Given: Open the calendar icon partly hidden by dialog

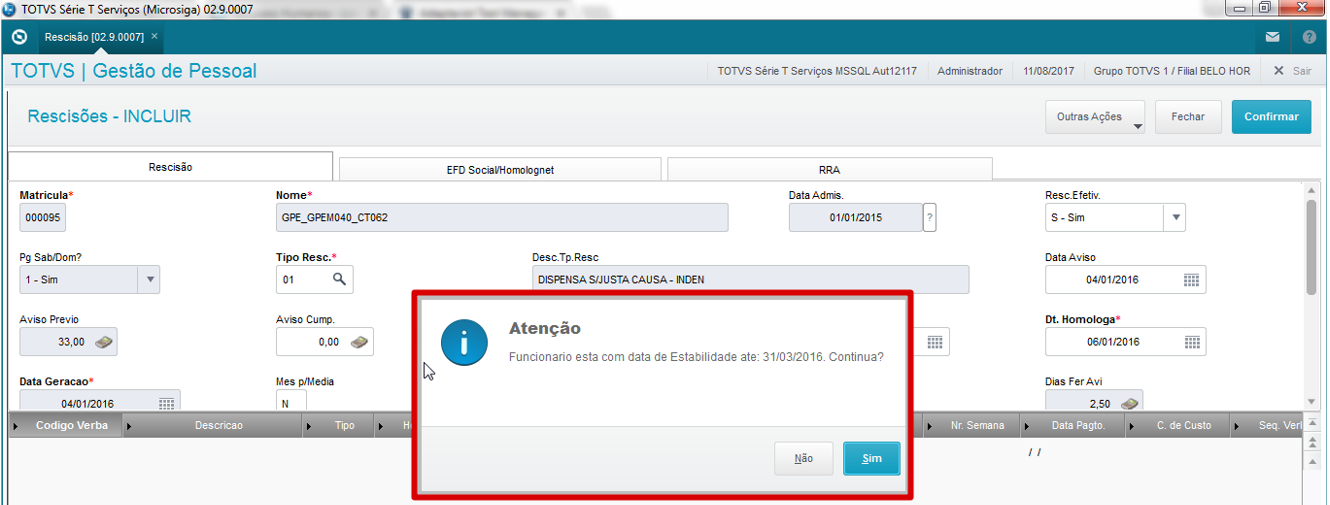Looking at the screenshot, I should (x=934, y=342).
